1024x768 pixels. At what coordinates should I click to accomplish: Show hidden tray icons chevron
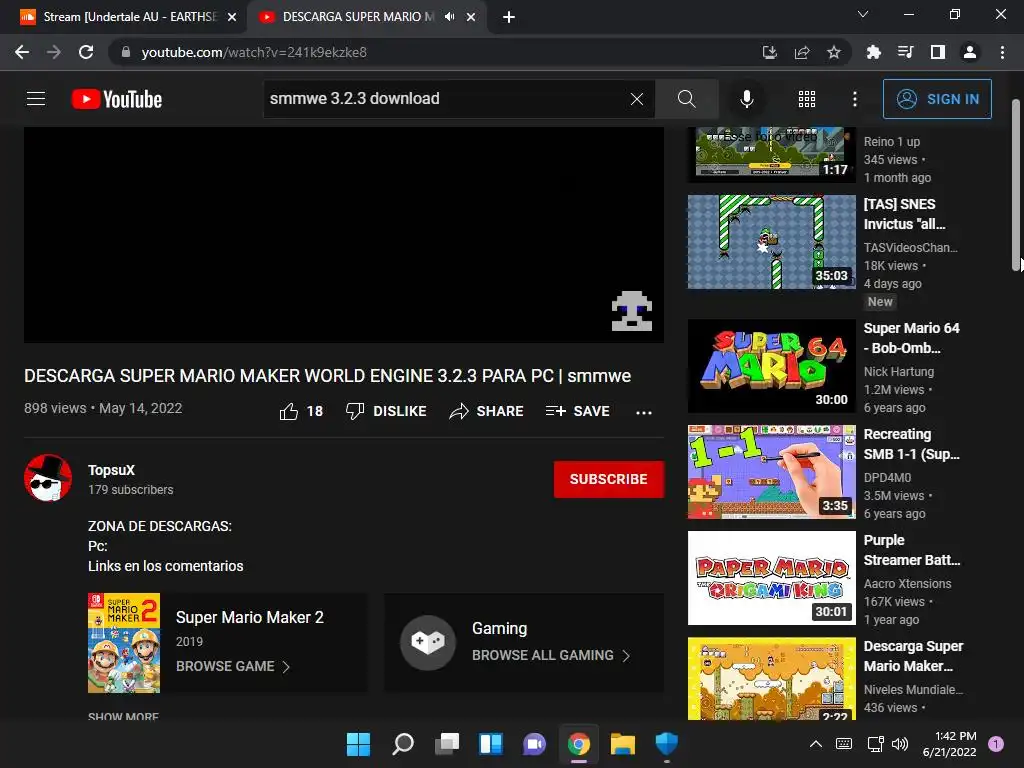pos(816,744)
